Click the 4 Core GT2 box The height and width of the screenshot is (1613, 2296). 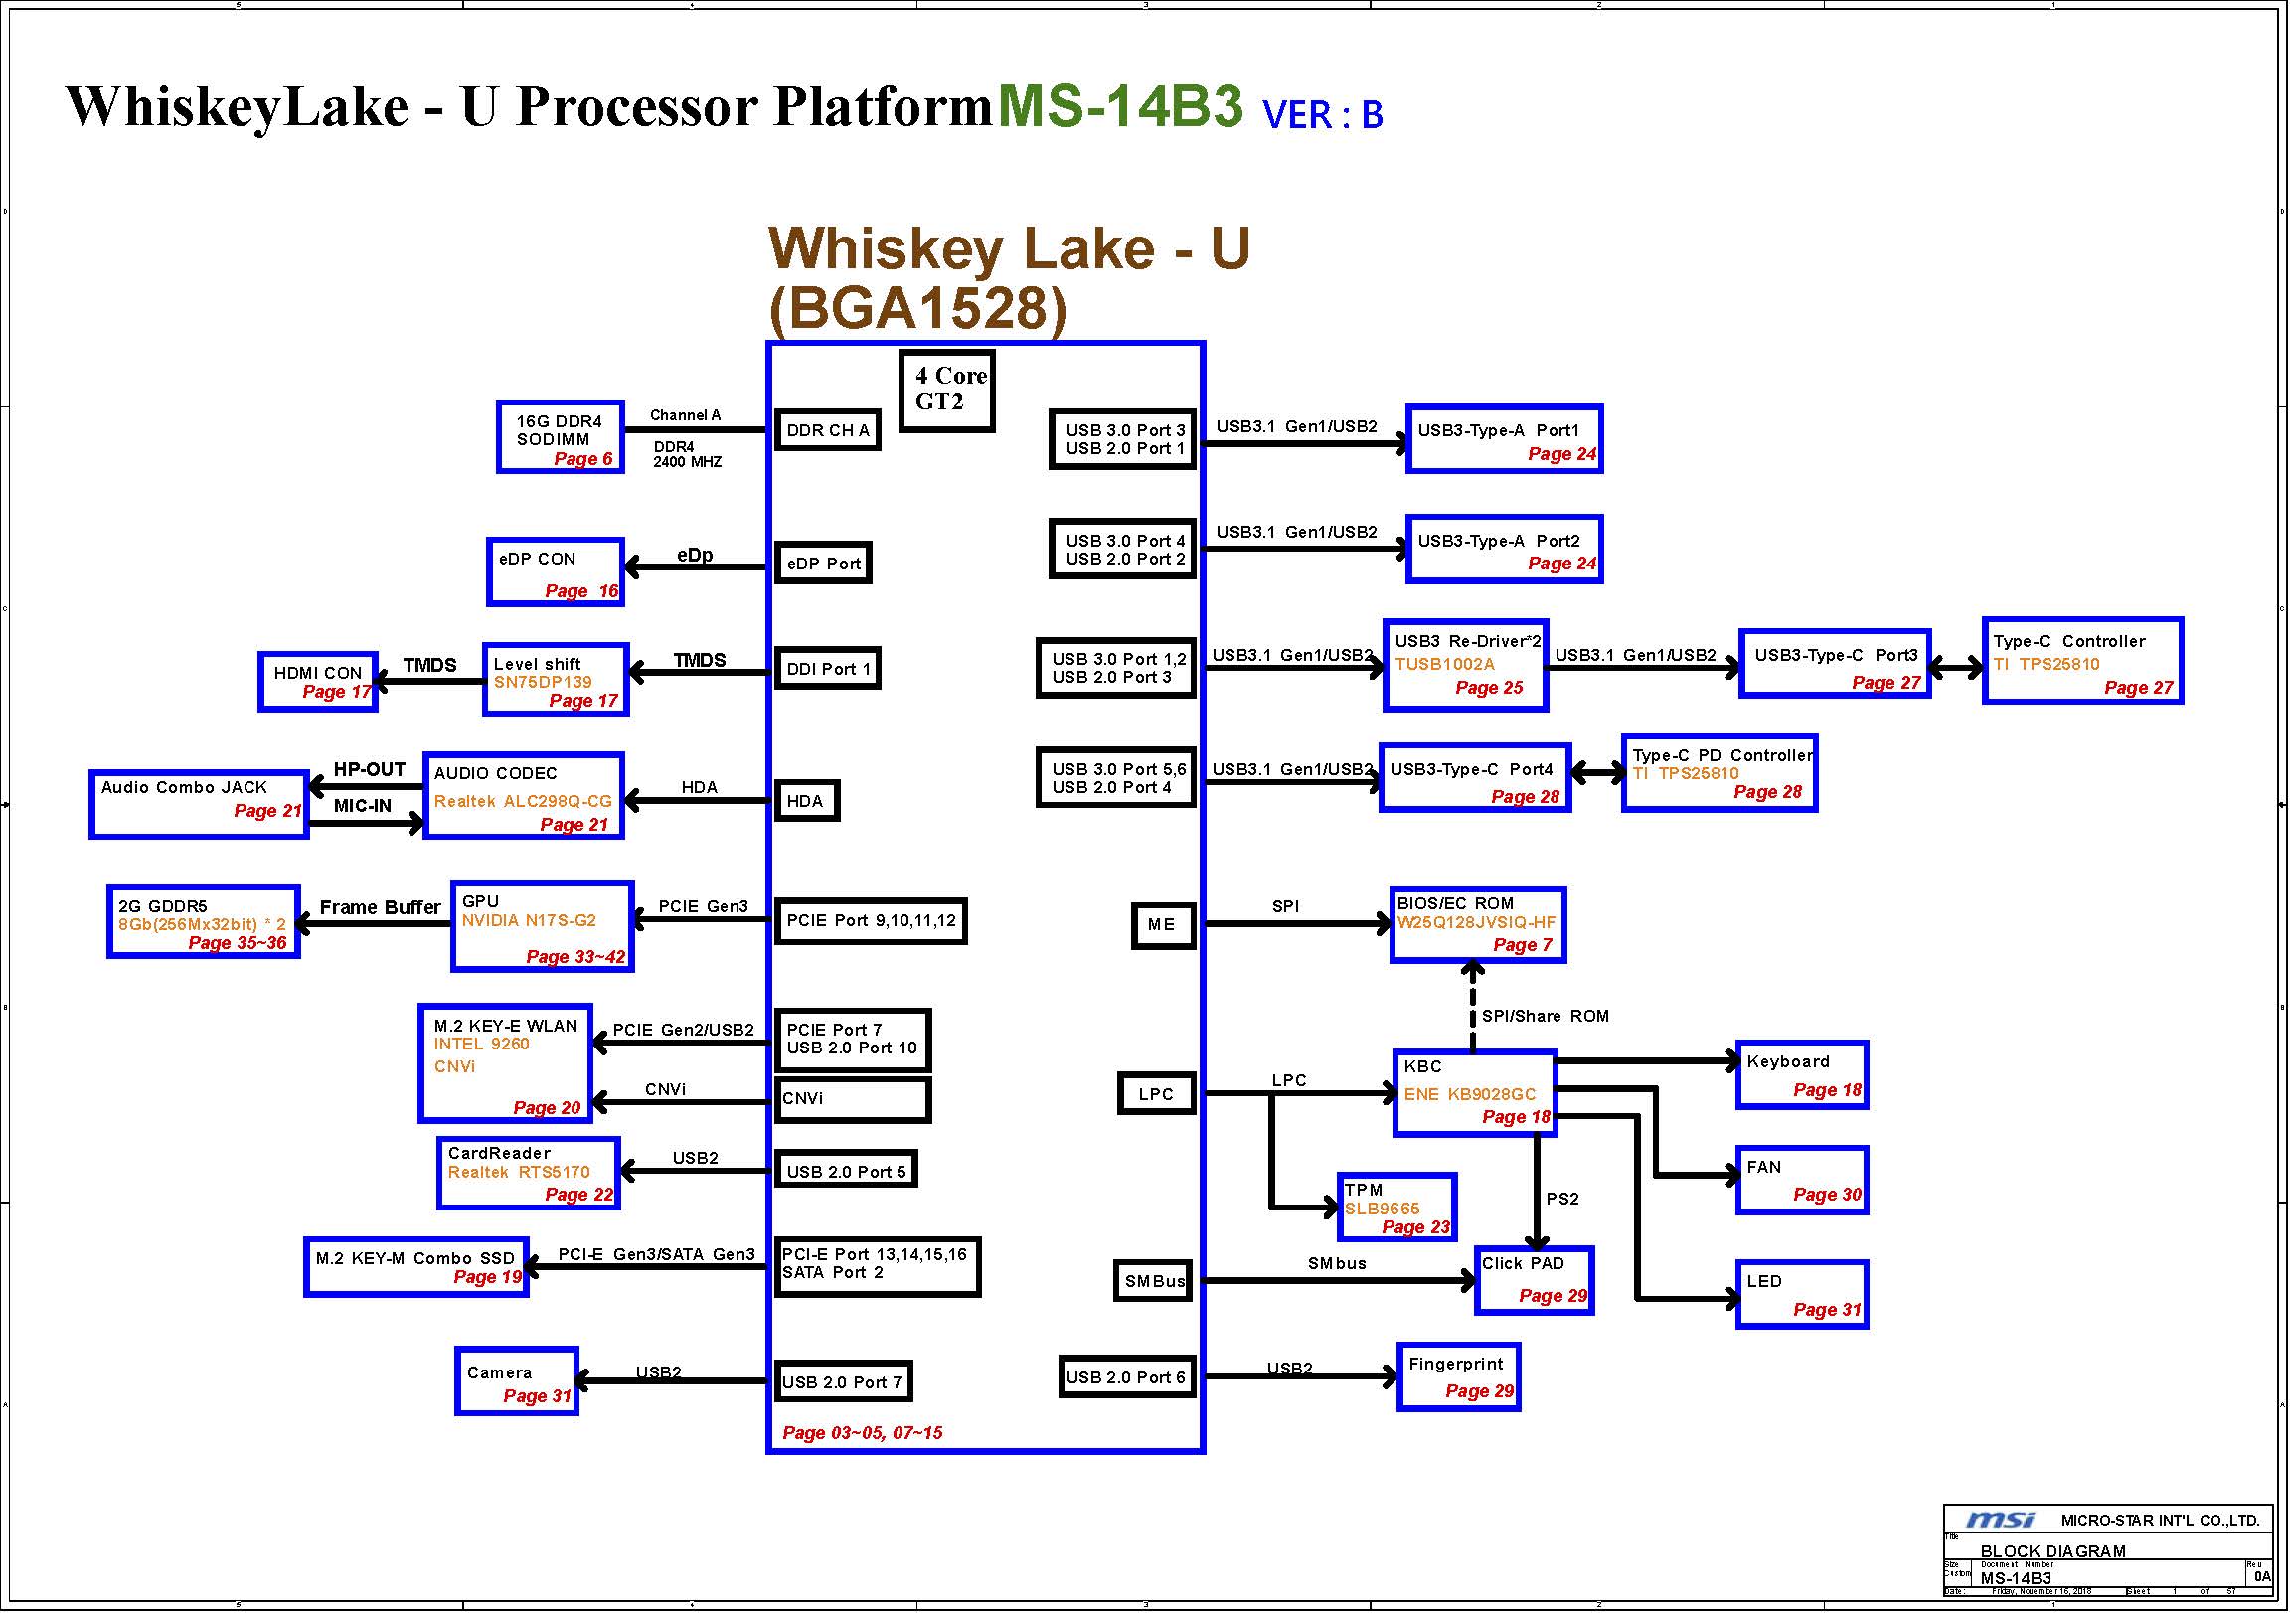pos(949,392)
